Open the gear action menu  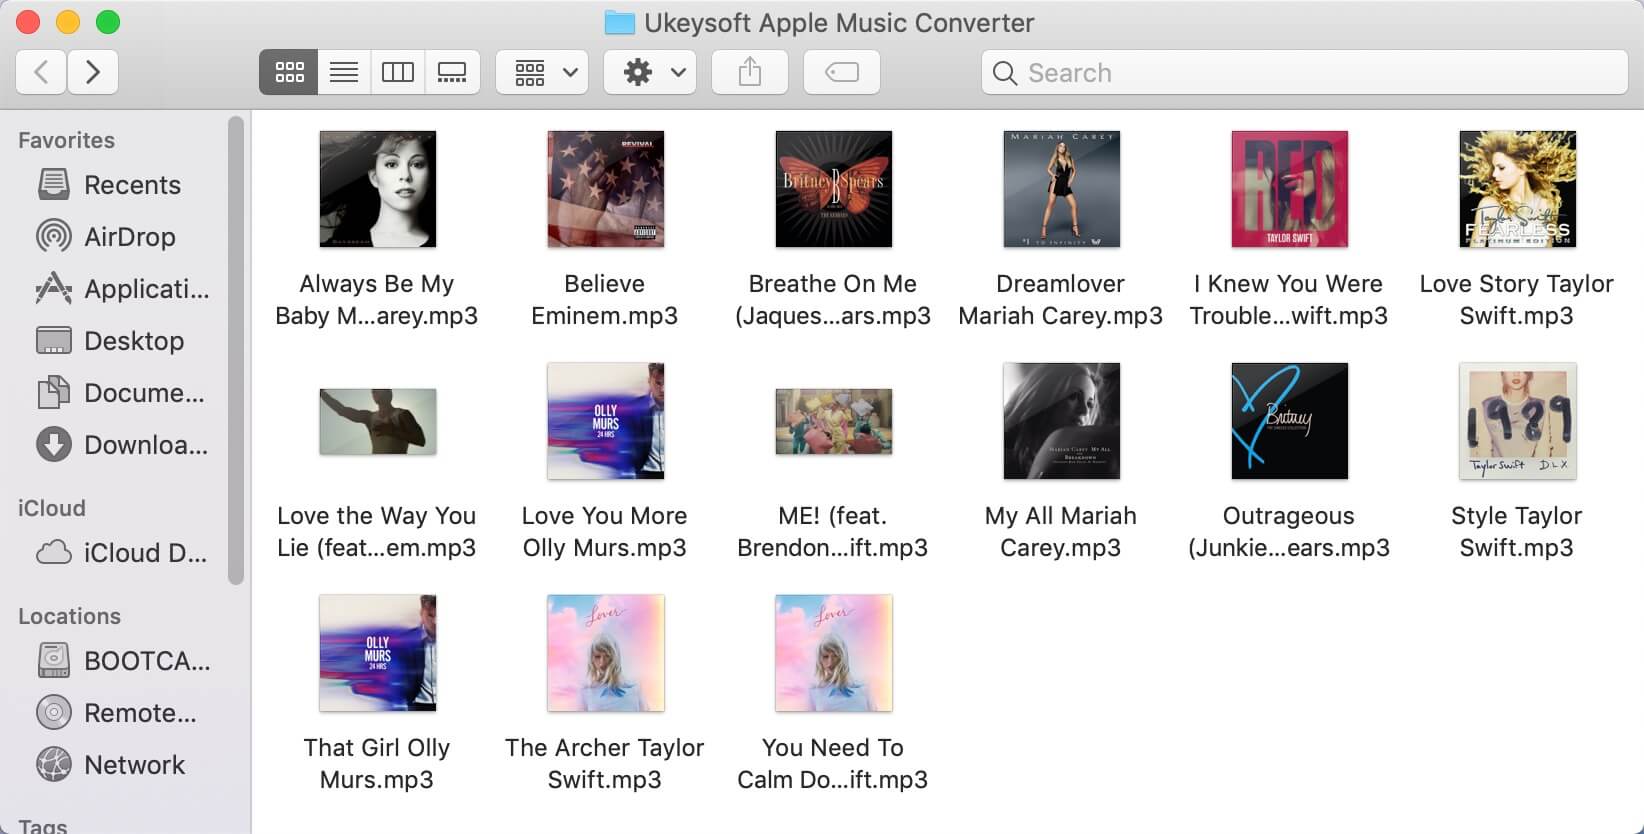click(650, 72)
